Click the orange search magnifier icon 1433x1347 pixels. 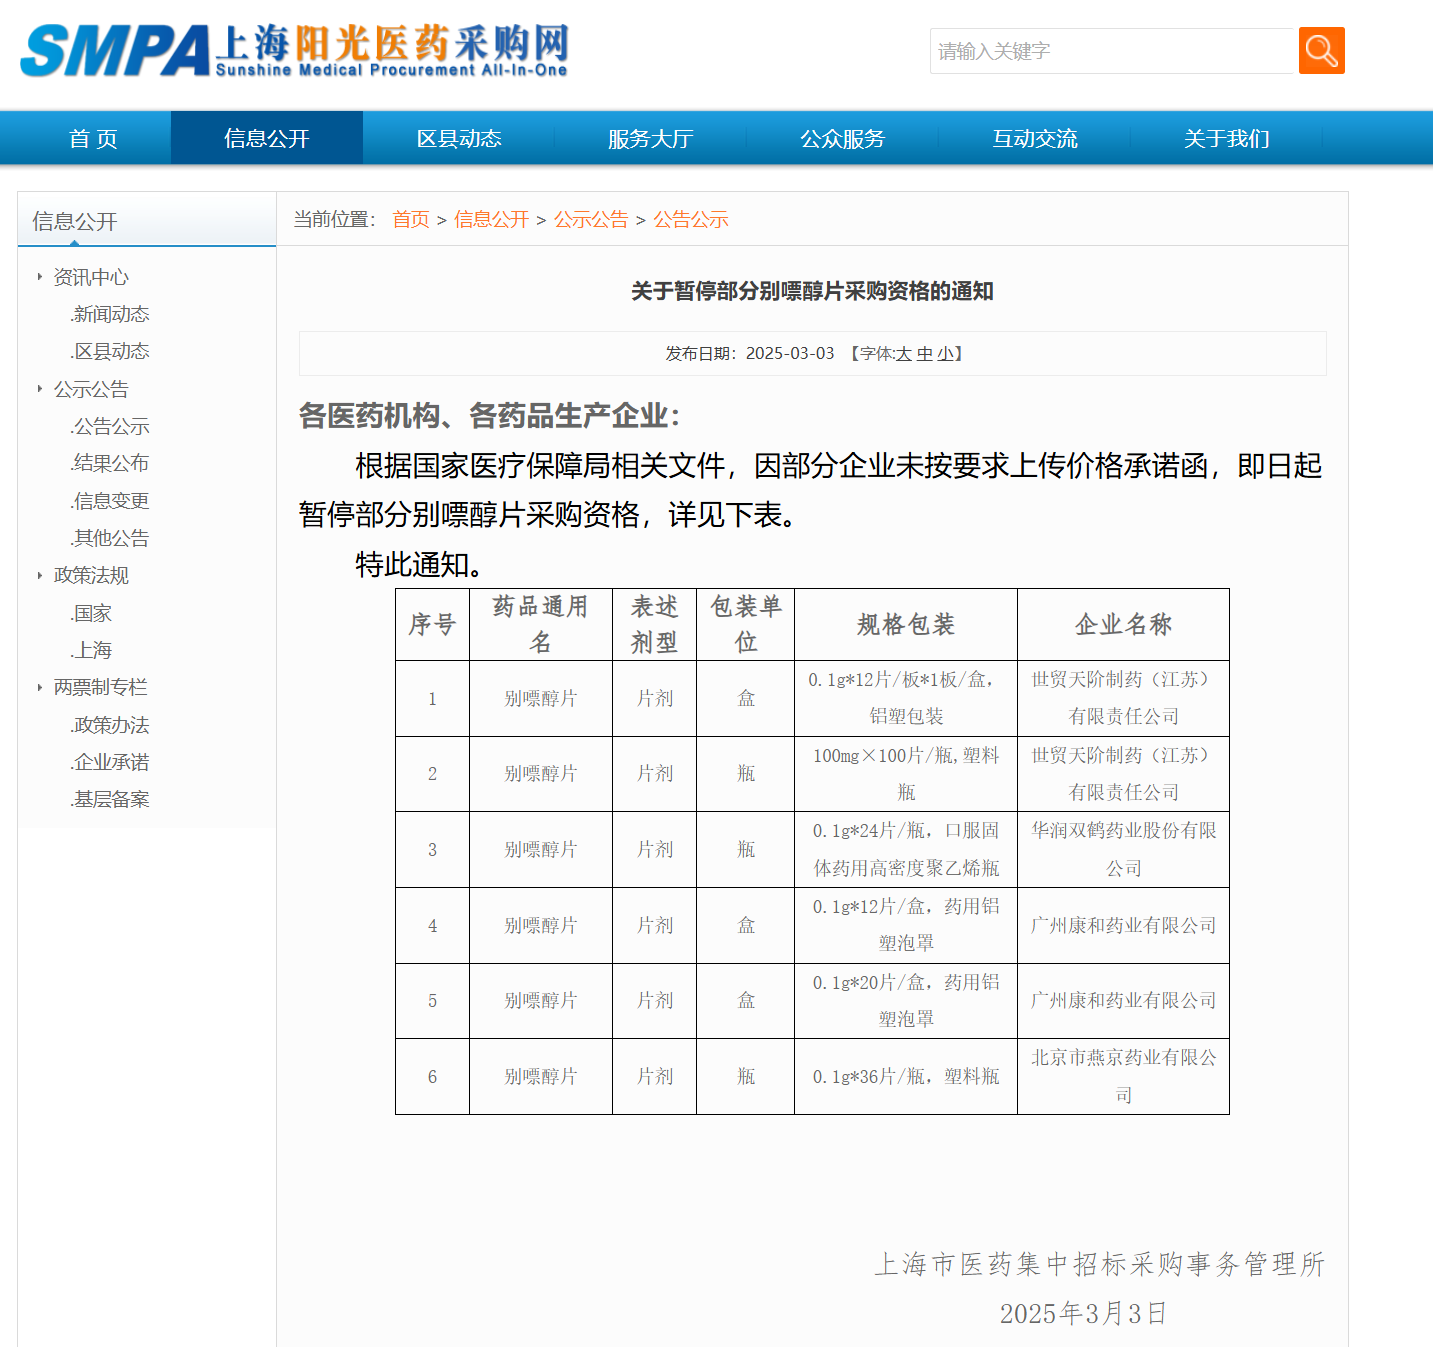1321,51
